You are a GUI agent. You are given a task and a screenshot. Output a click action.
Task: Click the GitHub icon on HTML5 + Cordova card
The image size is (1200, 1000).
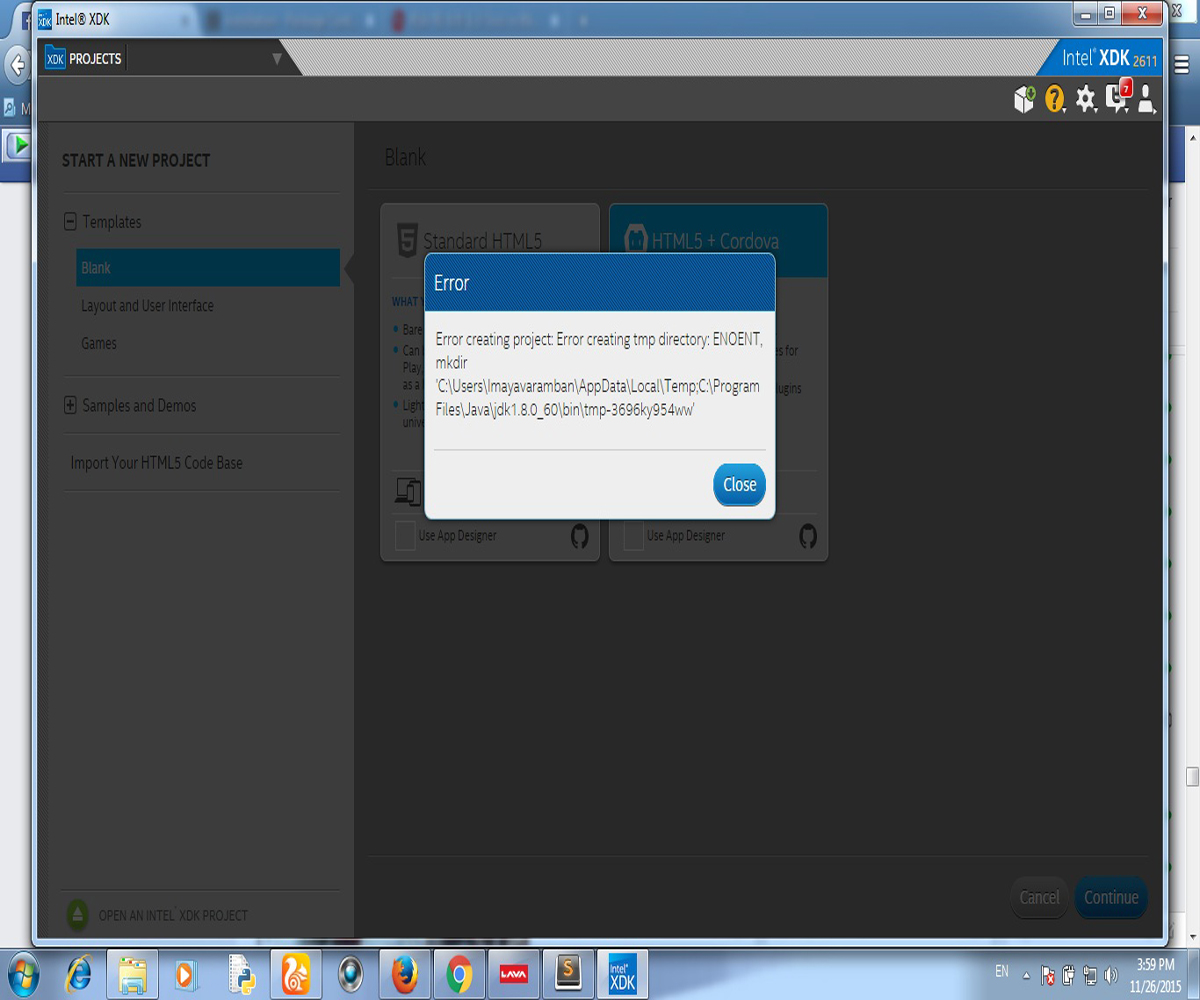pos(808,536)
